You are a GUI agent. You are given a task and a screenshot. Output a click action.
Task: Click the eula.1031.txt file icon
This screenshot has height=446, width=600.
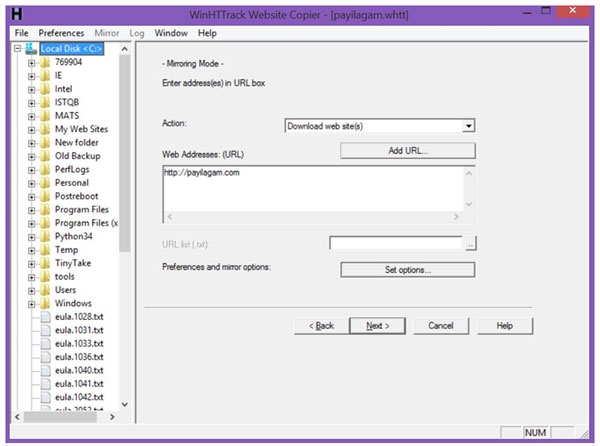[46, 330]
